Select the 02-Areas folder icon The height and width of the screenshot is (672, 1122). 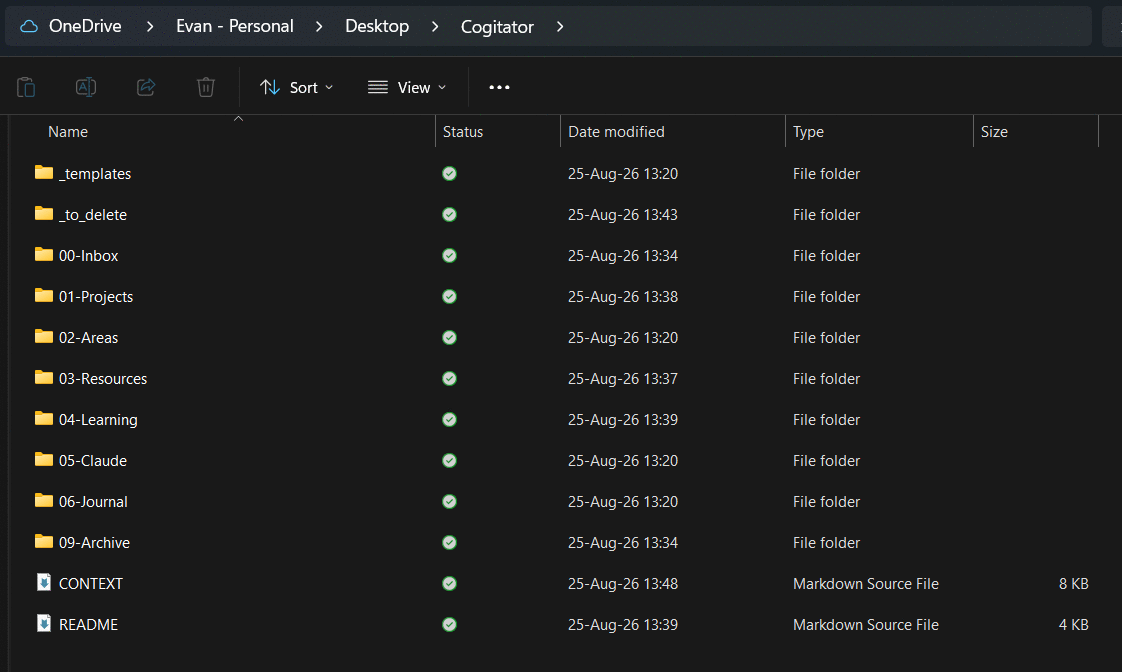[44, 336]
